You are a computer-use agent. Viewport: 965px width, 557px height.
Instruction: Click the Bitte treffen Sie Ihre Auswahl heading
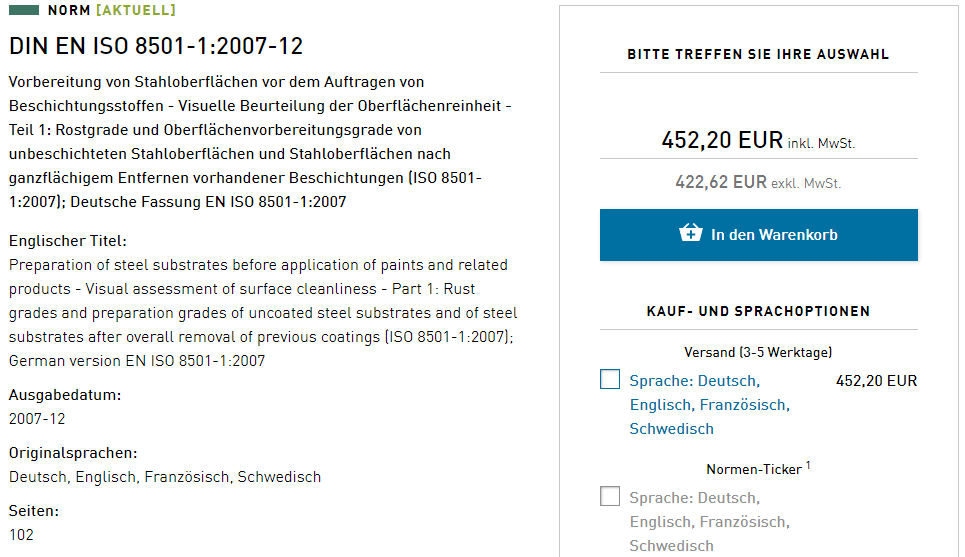point(758,54)
